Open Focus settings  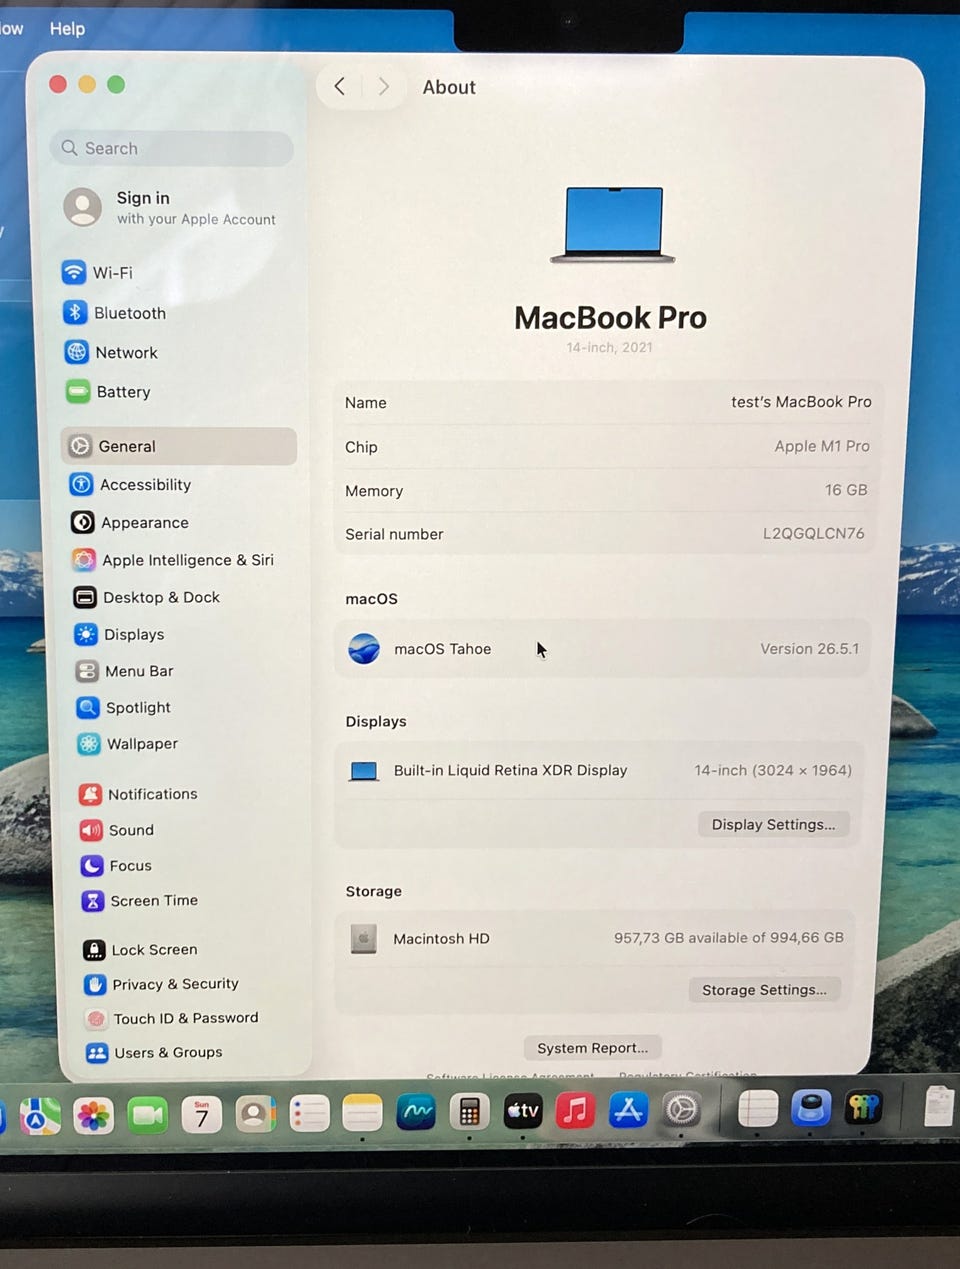(x=117, y=865)
